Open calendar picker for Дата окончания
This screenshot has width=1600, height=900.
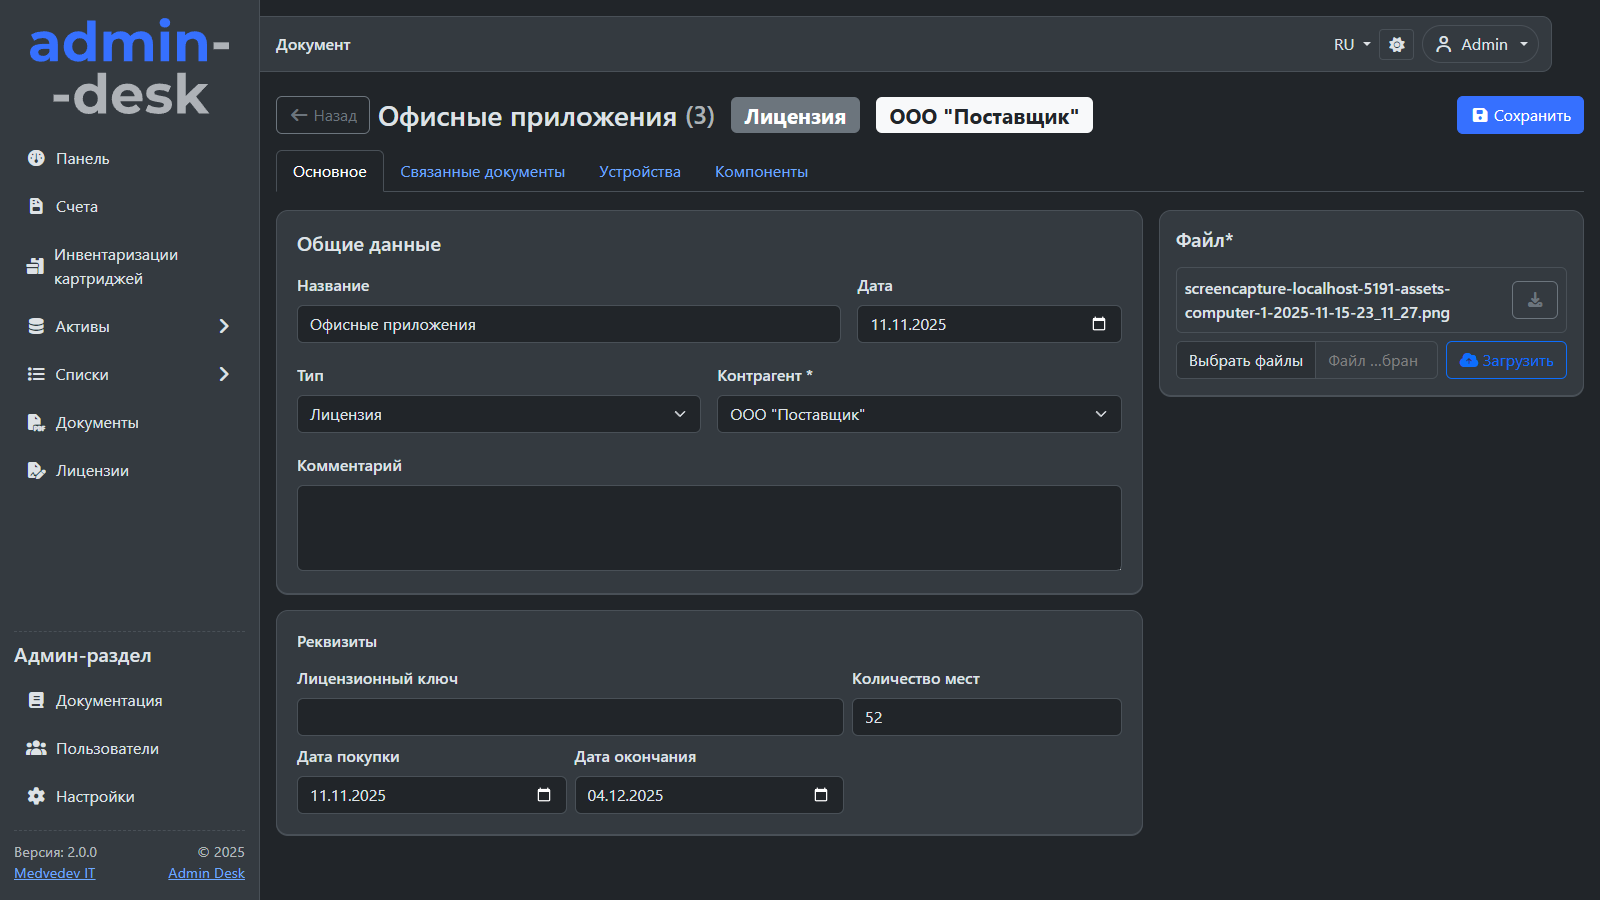[821, 795]
